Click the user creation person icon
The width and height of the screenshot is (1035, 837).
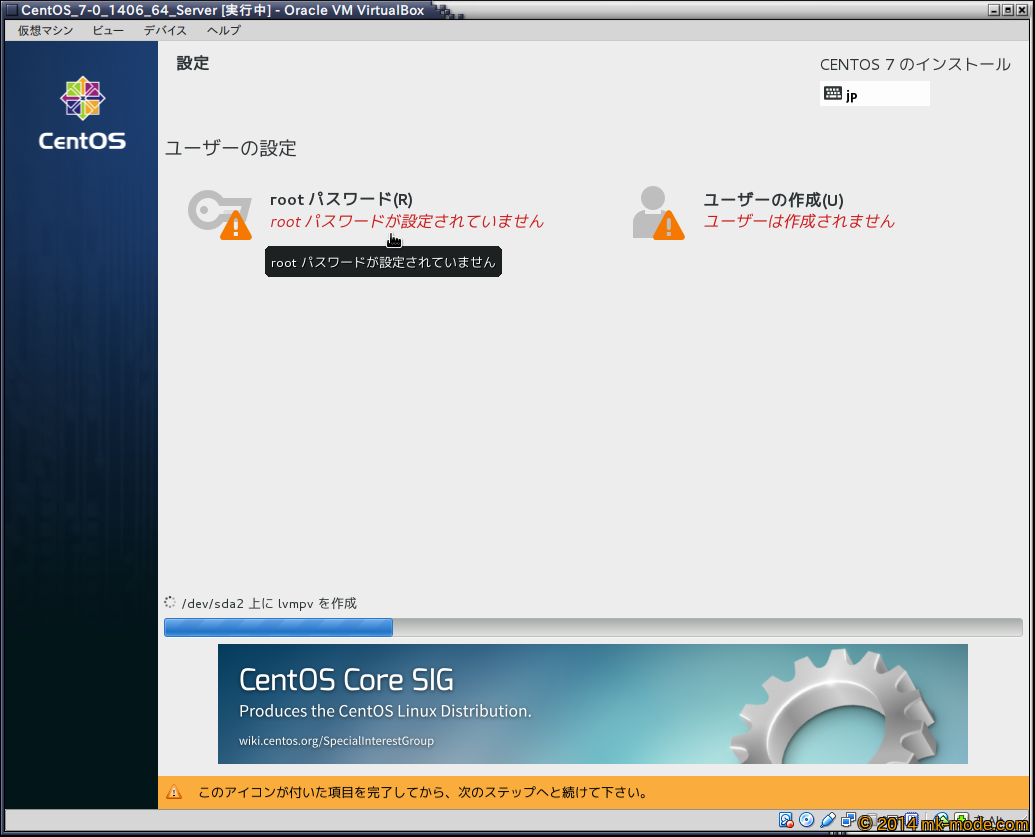(650, 210)
